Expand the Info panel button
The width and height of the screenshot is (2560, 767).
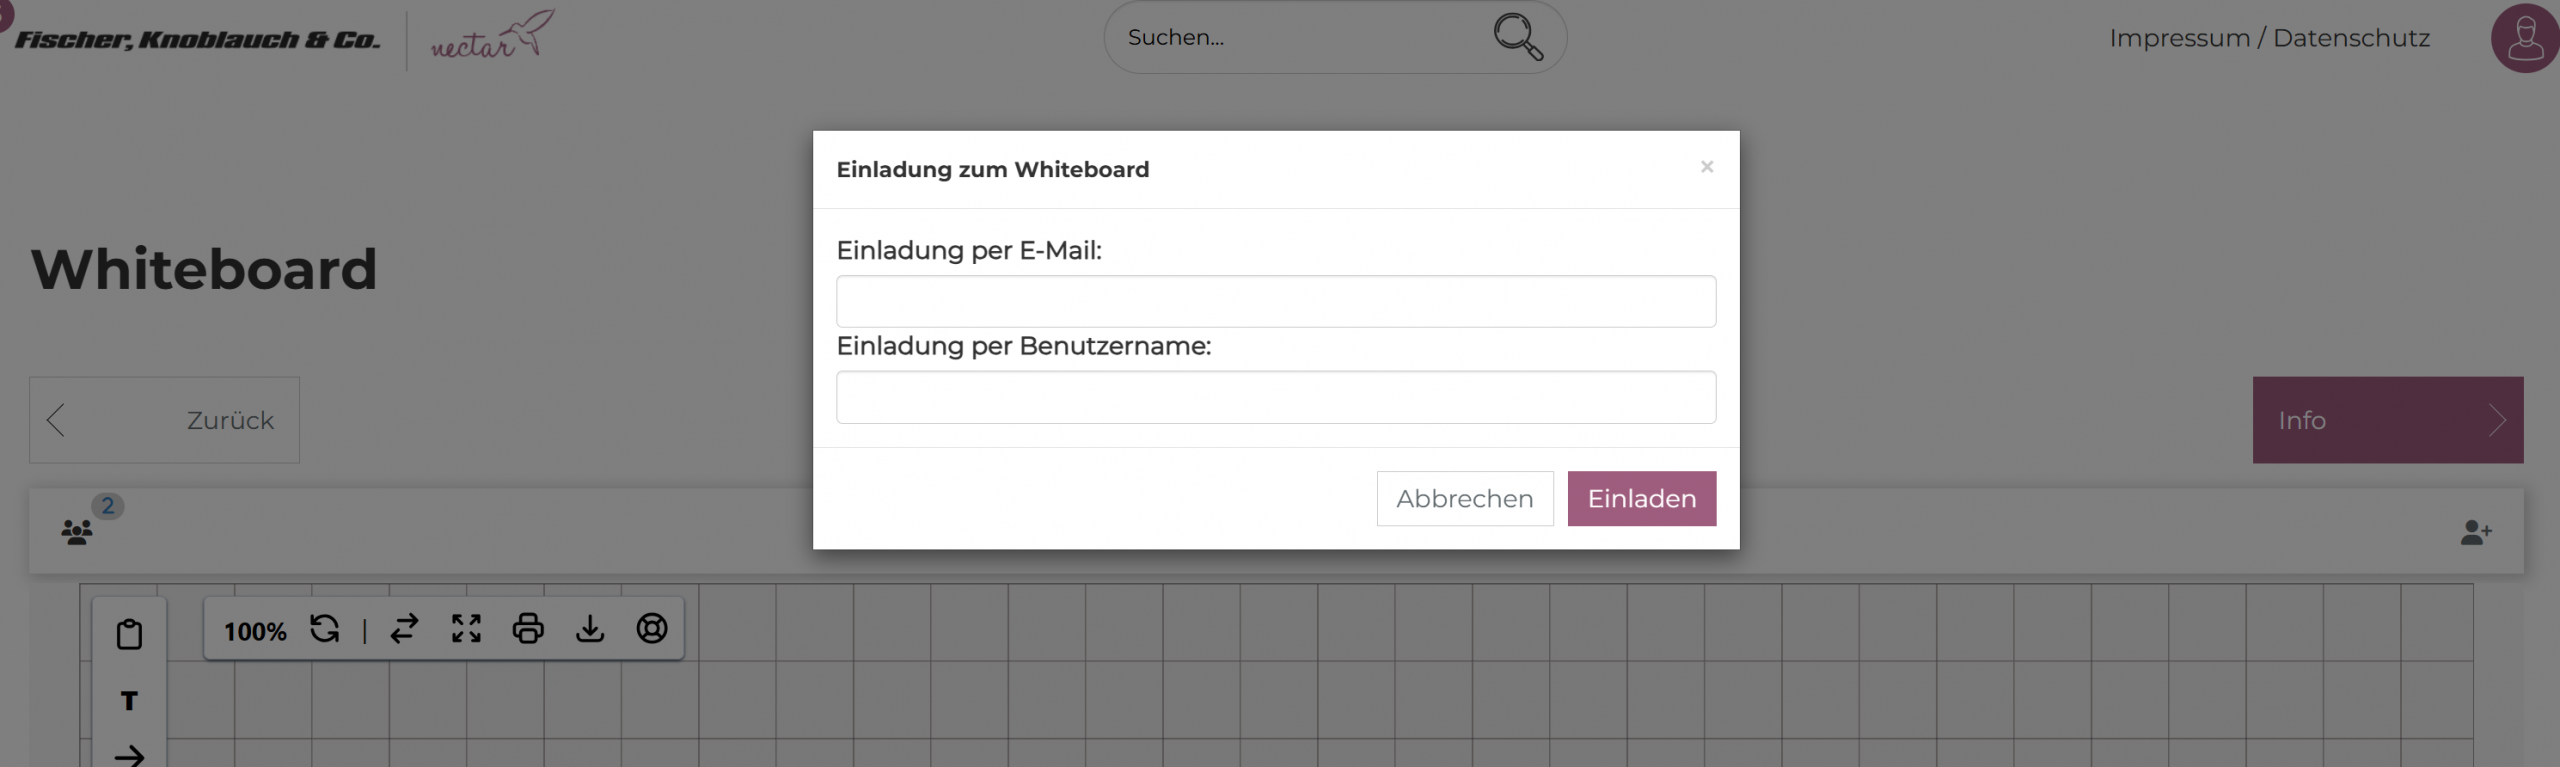[x=2387, y=420]
